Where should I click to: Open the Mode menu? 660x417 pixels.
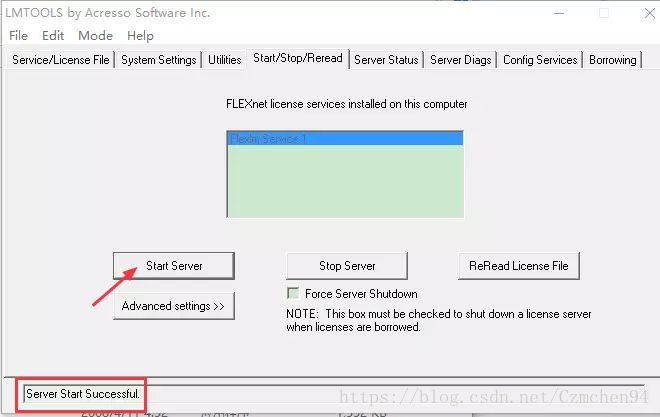(96, 36)
